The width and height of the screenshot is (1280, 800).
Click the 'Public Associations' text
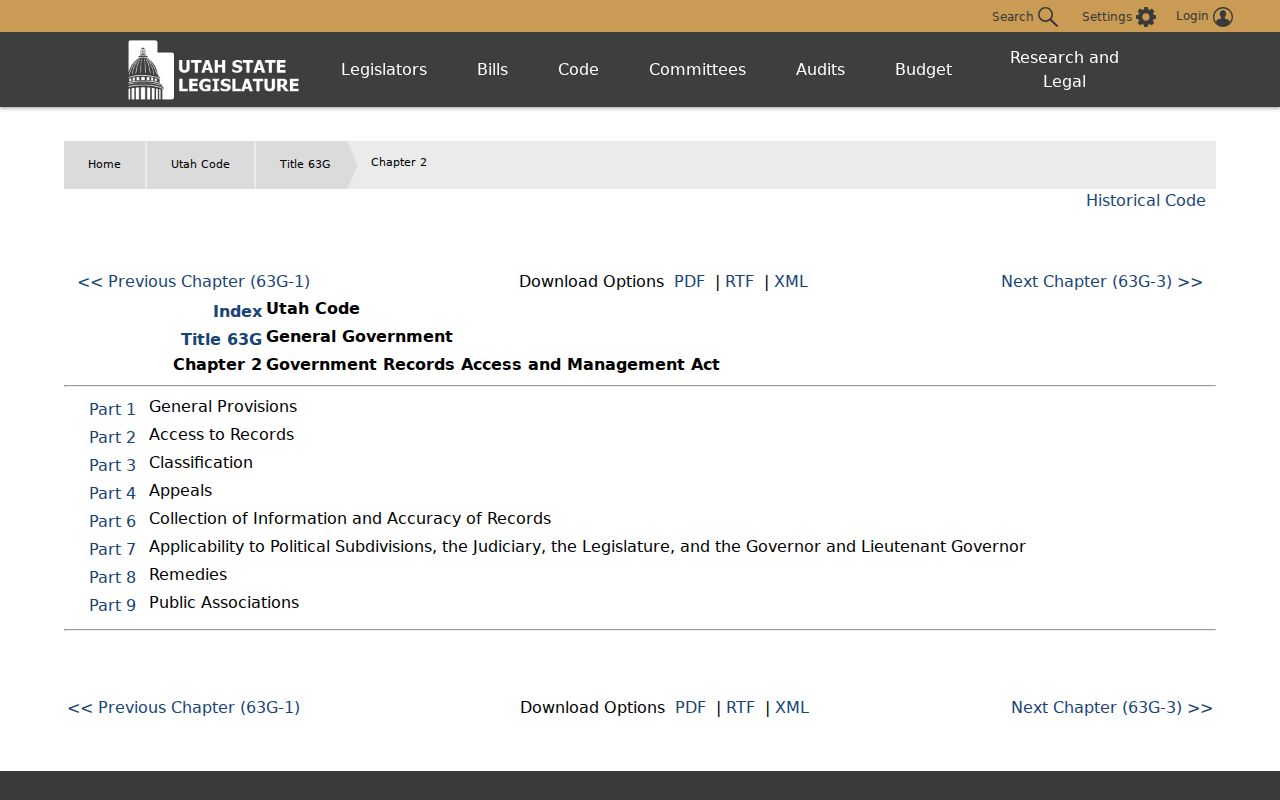pos(224,602)
